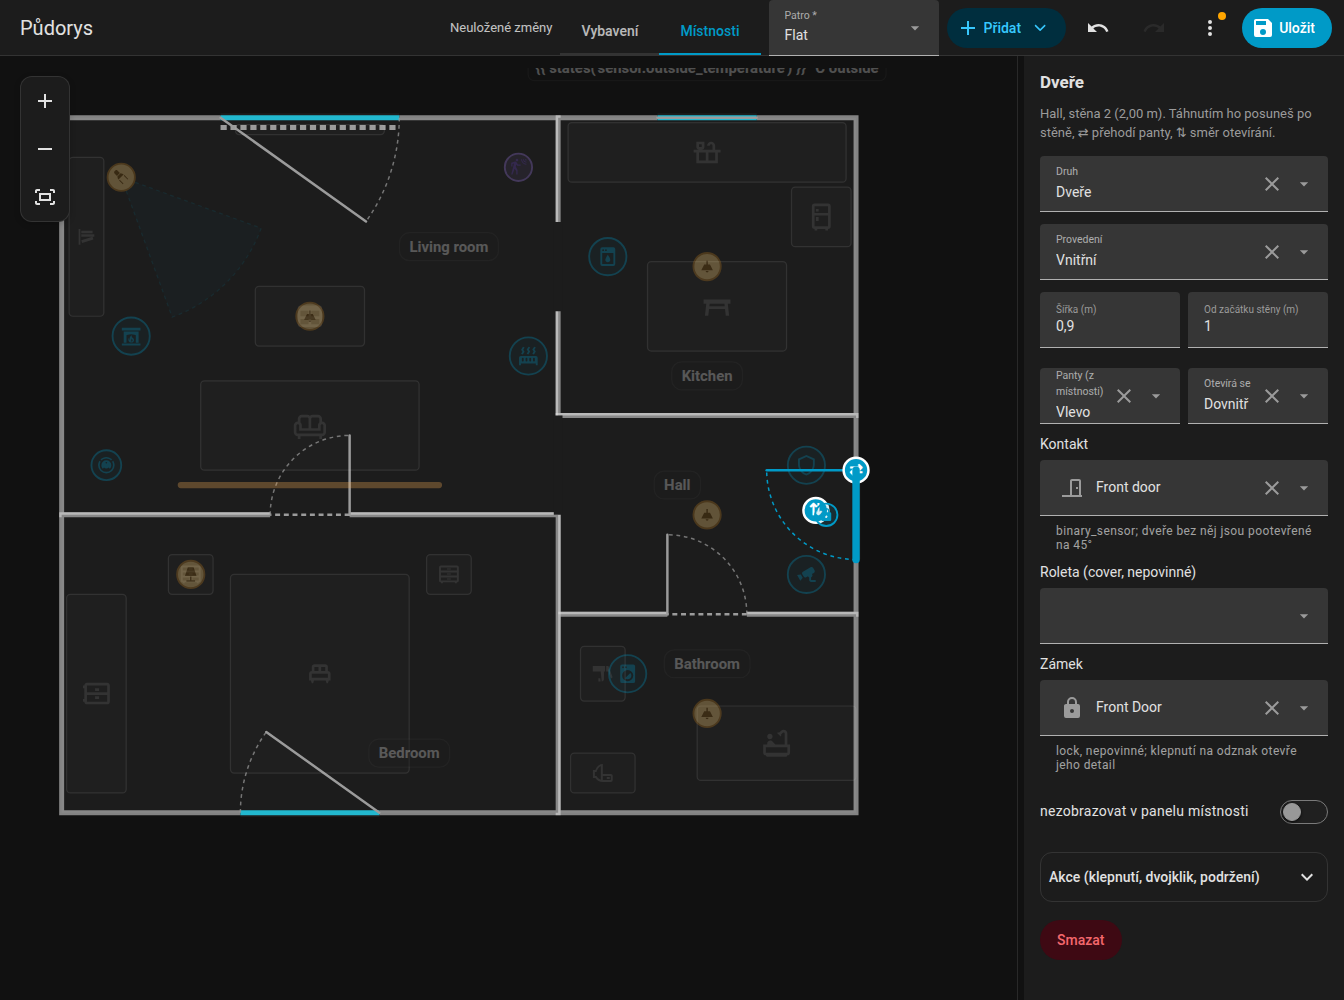
Task: Open the Provedení dropdown arrow
Action: (1304, 252)
